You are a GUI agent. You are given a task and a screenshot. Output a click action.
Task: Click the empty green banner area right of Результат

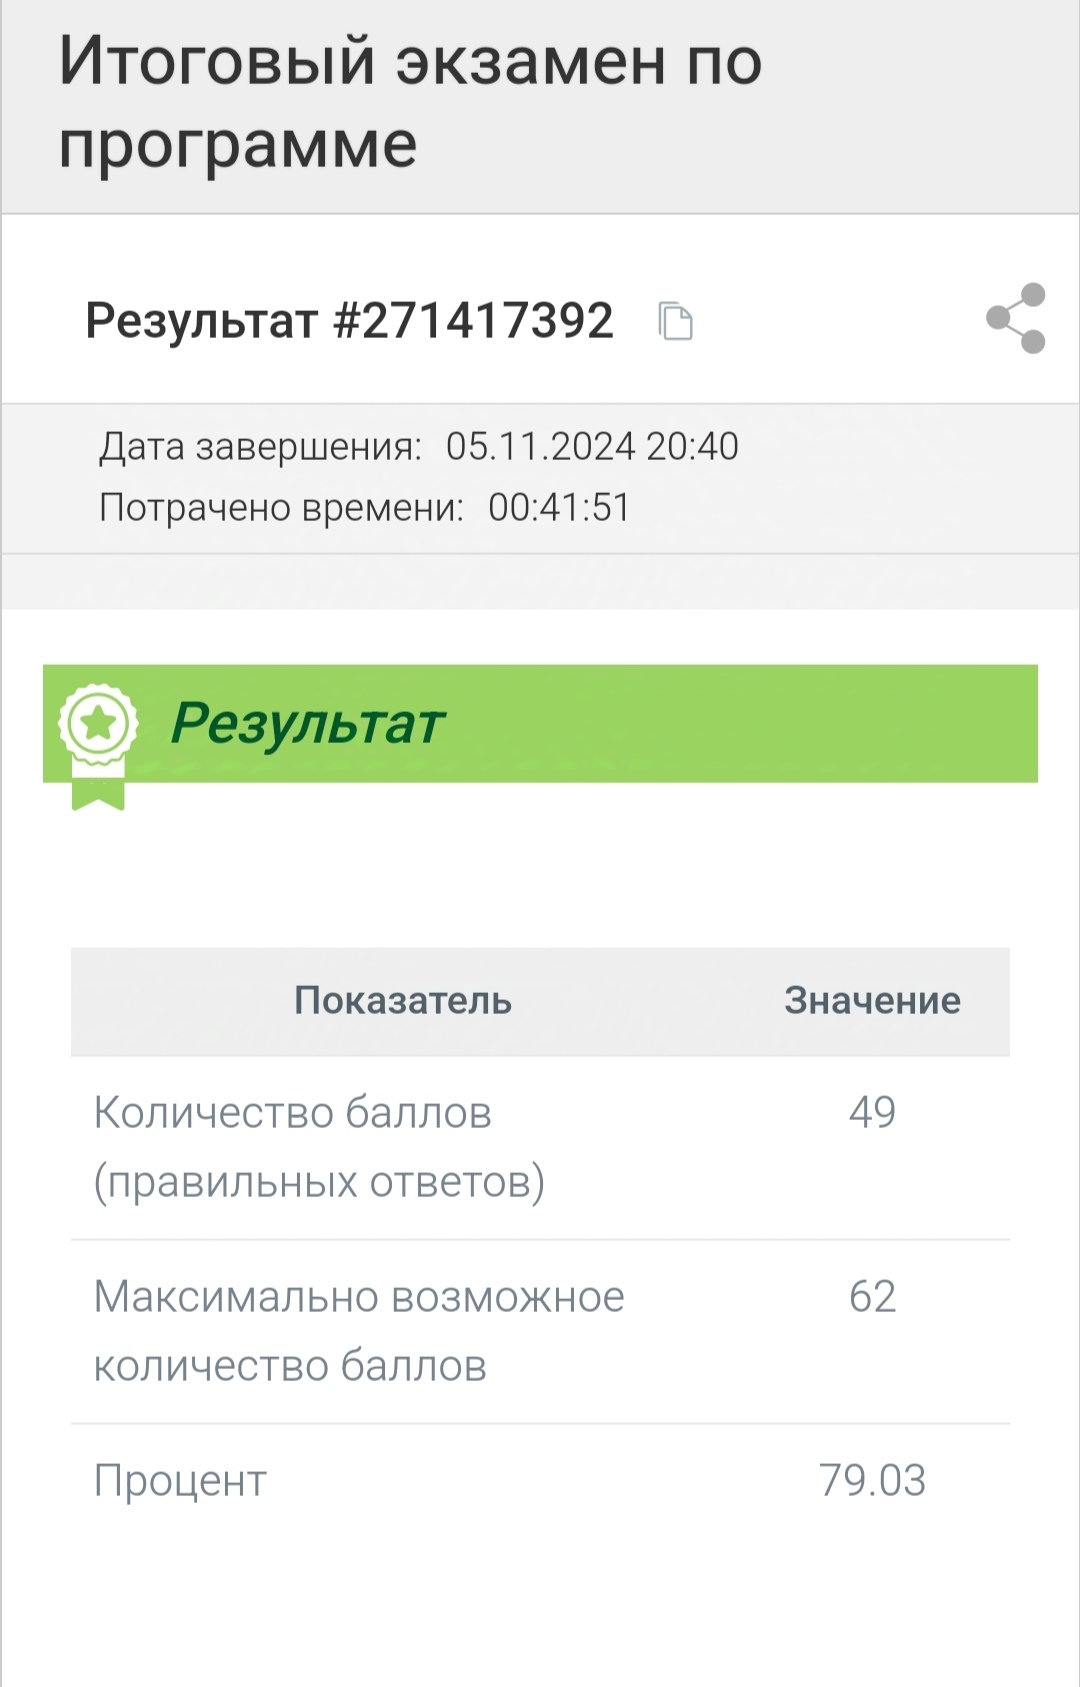point(740,723)
